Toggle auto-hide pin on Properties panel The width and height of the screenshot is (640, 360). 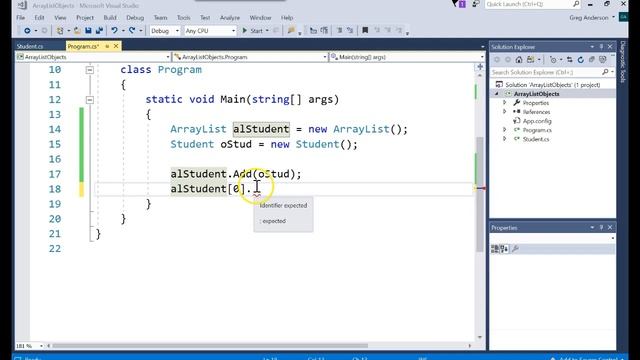point(601,227)
